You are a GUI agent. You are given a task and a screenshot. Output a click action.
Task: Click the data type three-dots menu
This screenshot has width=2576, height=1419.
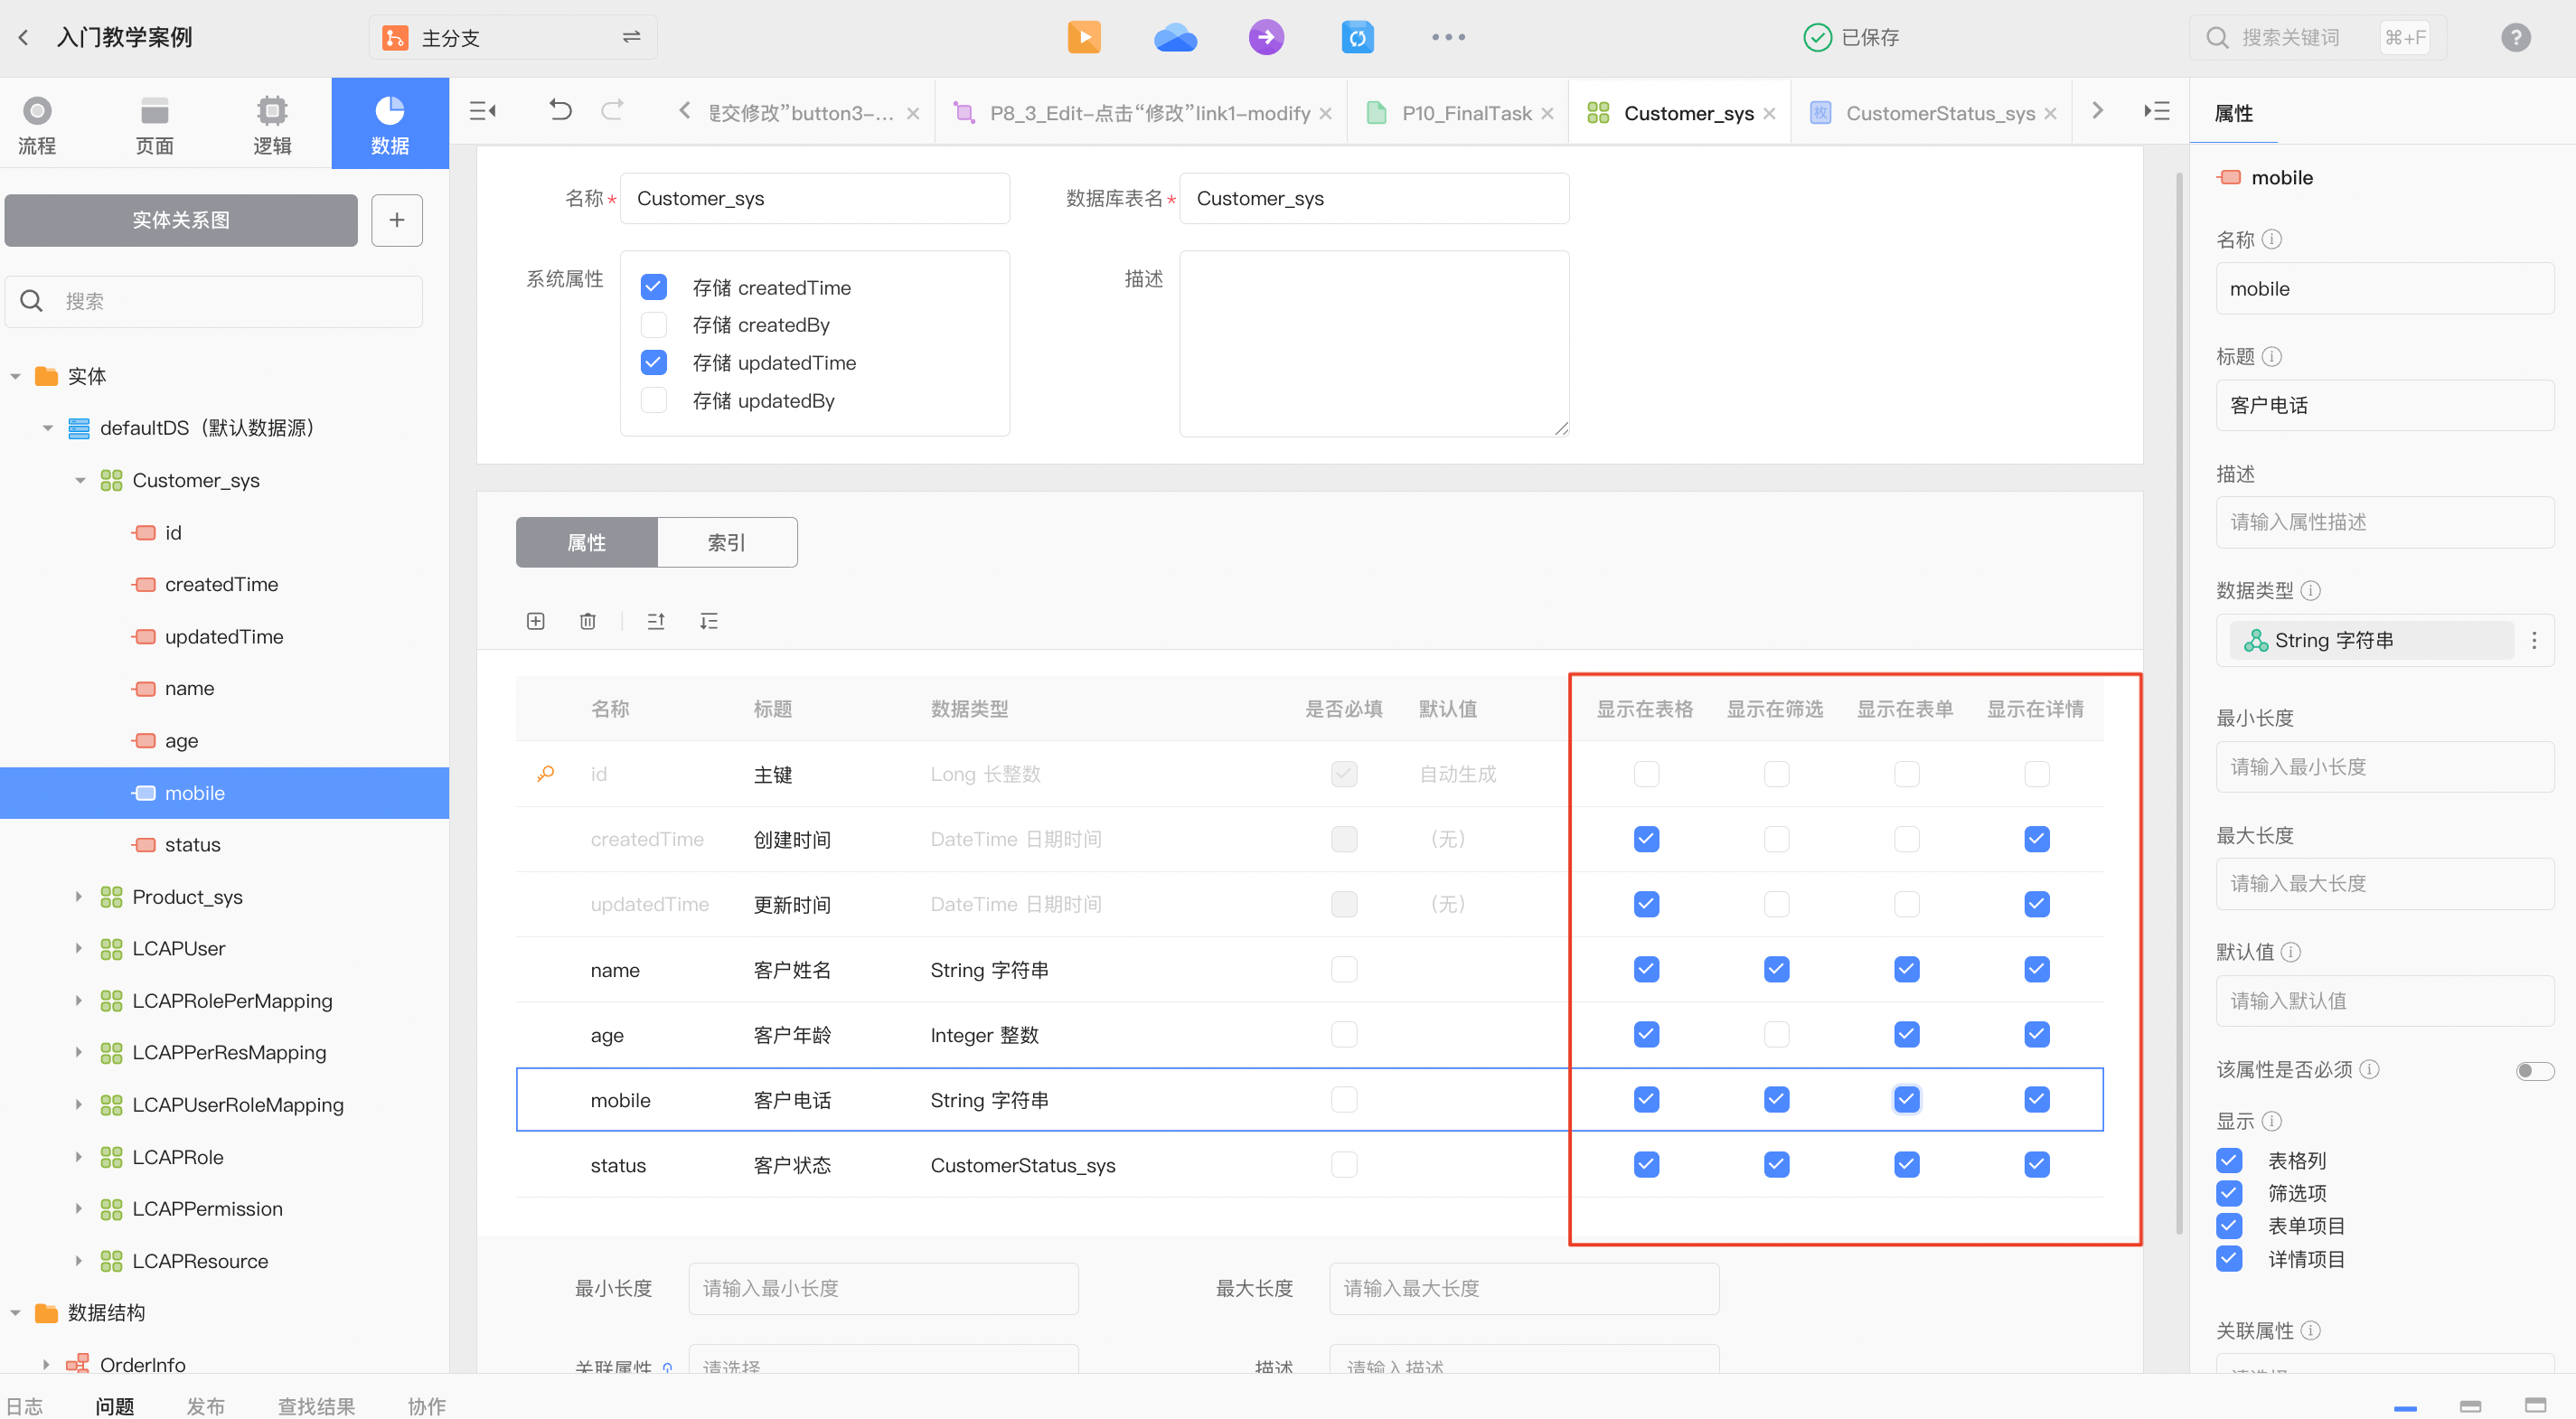tap(2533, 640)
